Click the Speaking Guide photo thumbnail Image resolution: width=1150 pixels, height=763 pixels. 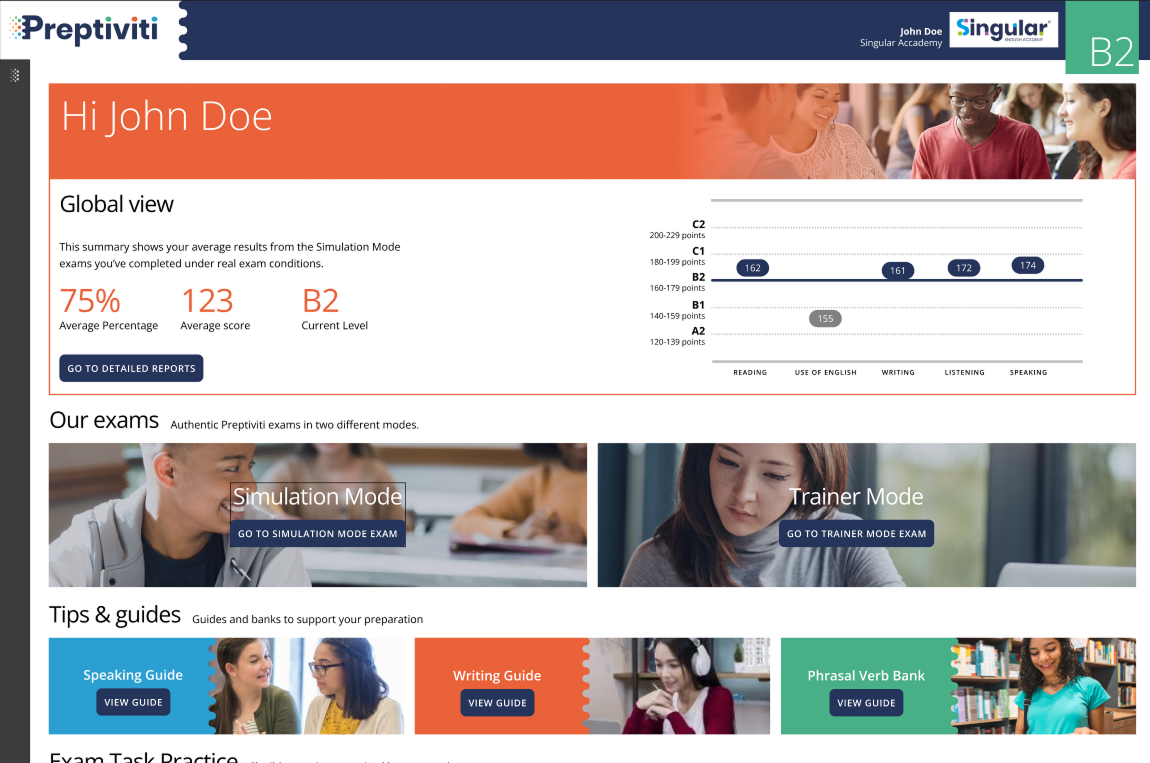(310, 686)
